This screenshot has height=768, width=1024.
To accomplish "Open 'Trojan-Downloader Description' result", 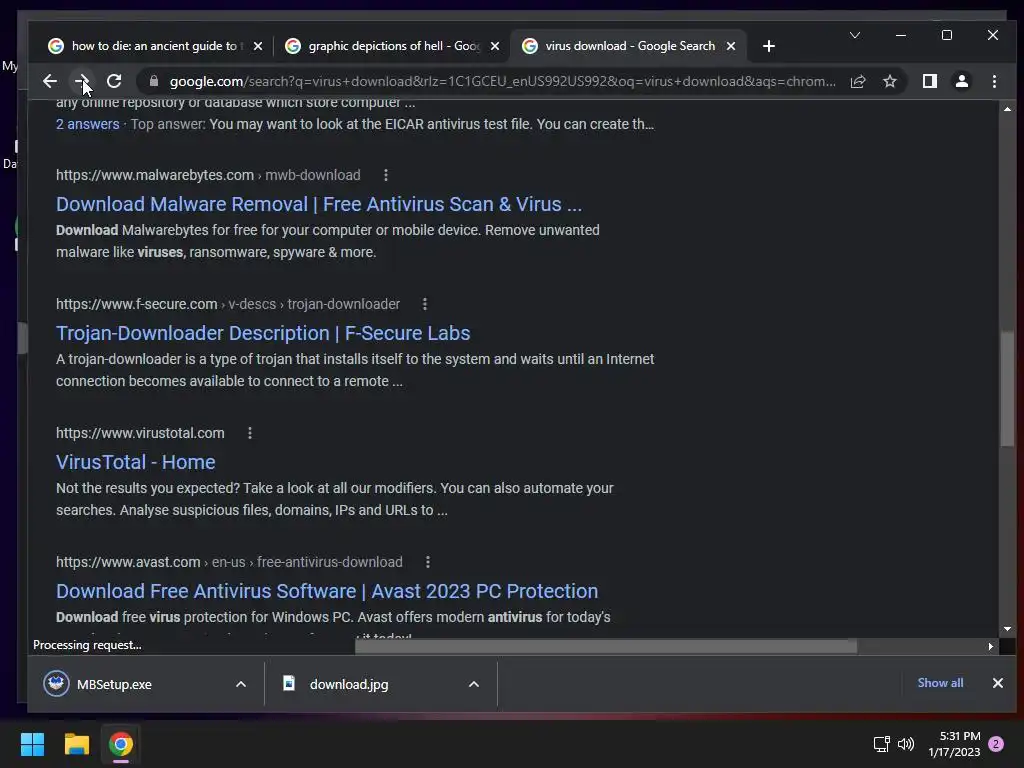I will (x=263, y=333).
